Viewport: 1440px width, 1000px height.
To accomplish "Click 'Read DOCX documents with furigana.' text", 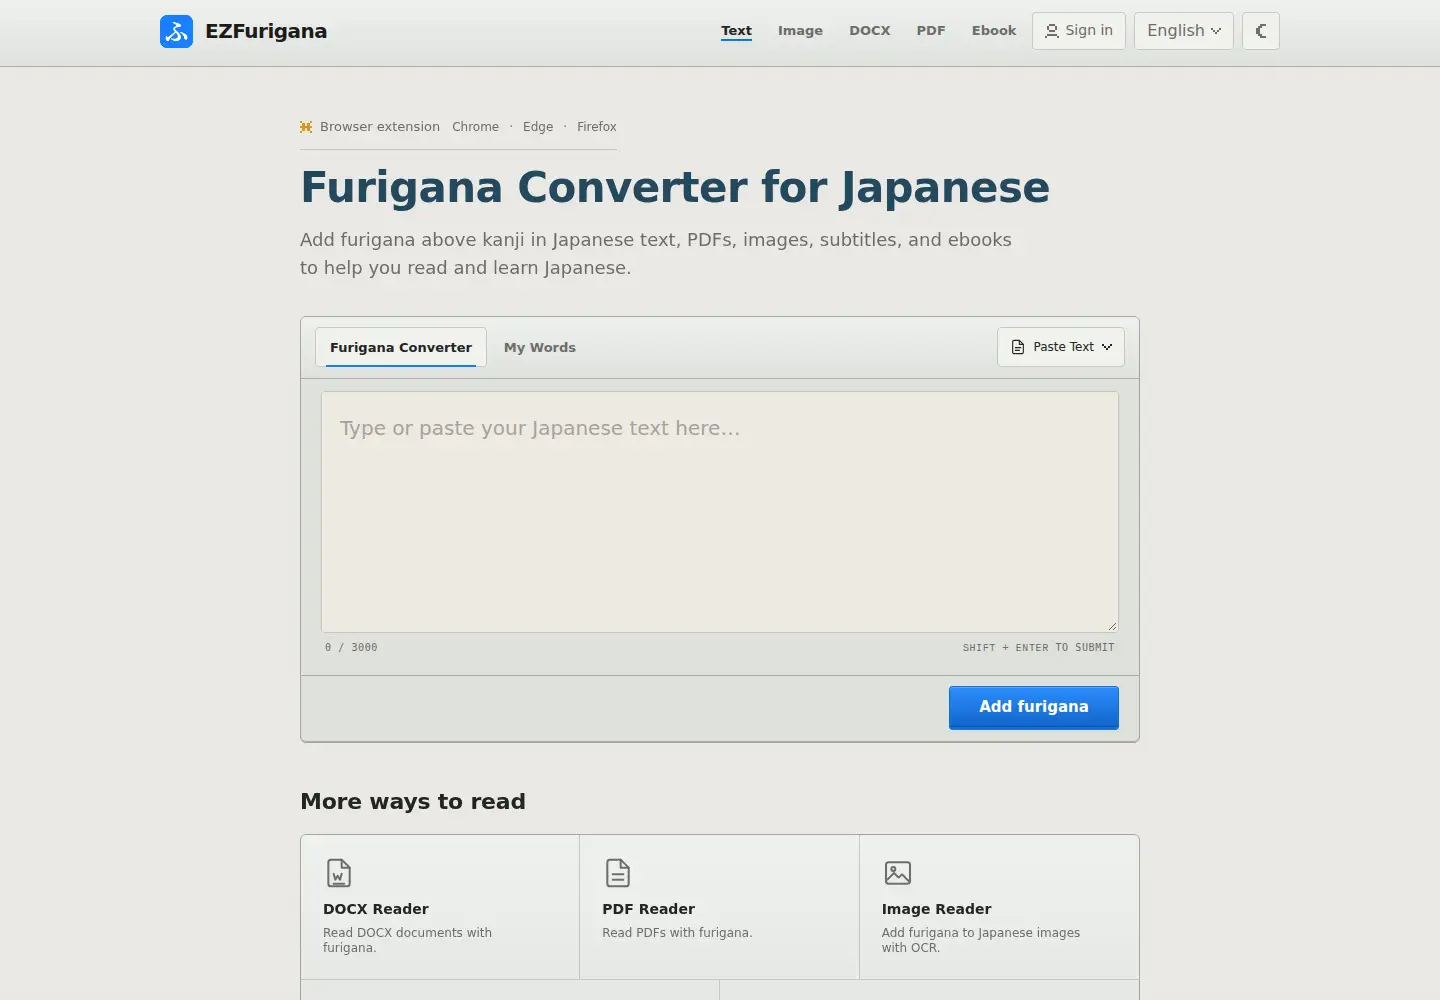I will point(407,940).
